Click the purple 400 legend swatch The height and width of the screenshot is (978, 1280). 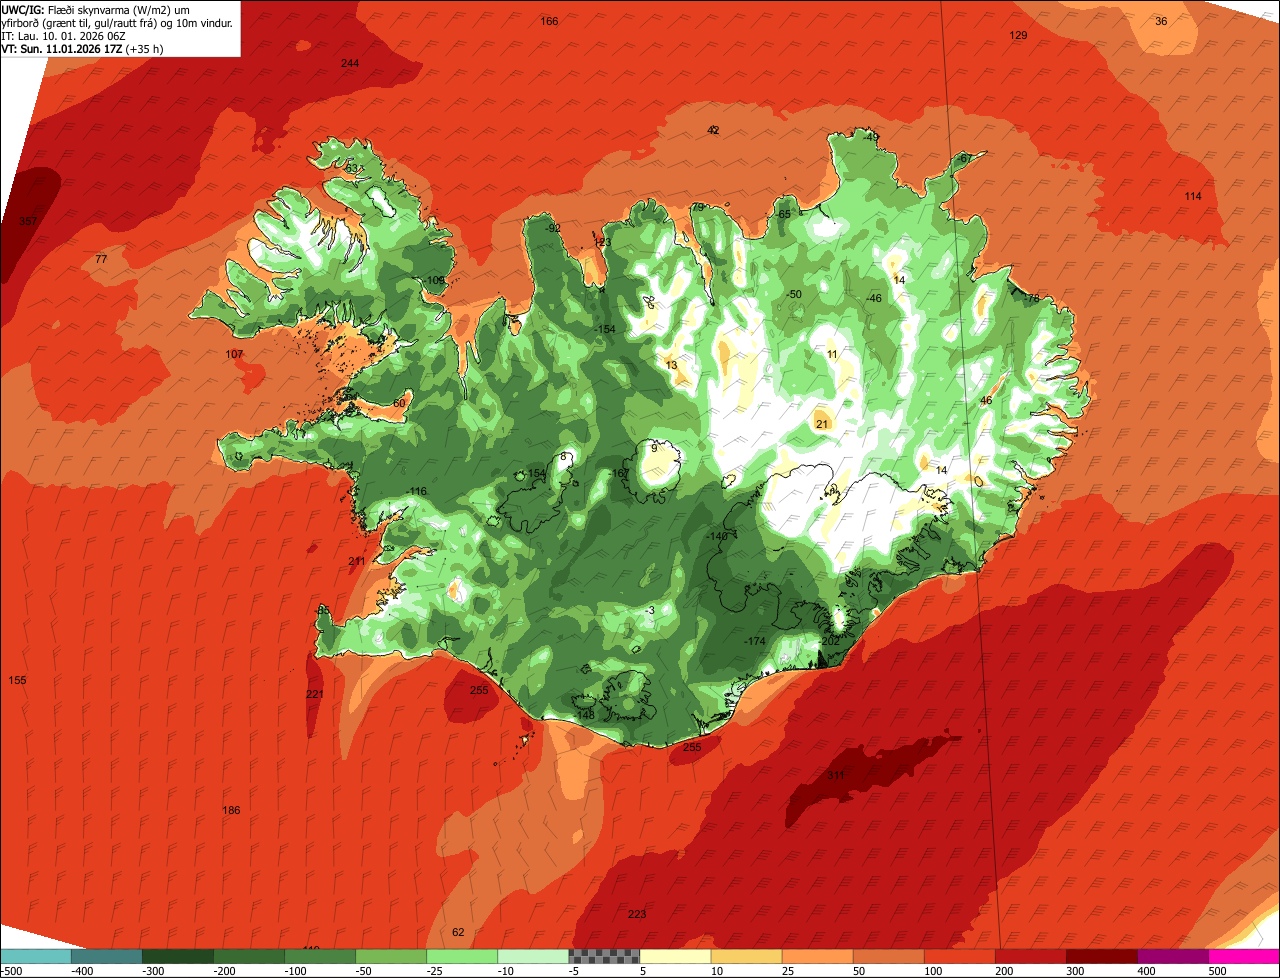point(1172,956)
